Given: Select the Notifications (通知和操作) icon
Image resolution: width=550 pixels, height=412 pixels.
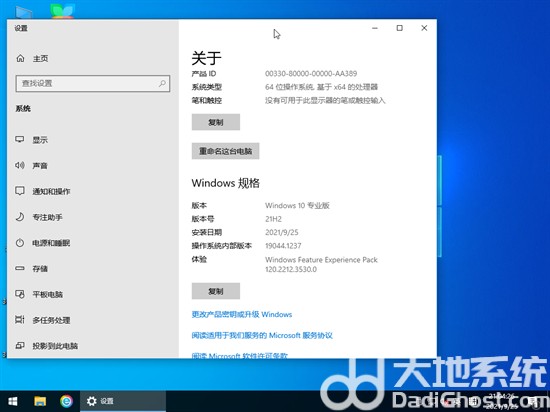Looking at the screenshot, I should coord(20,191).
